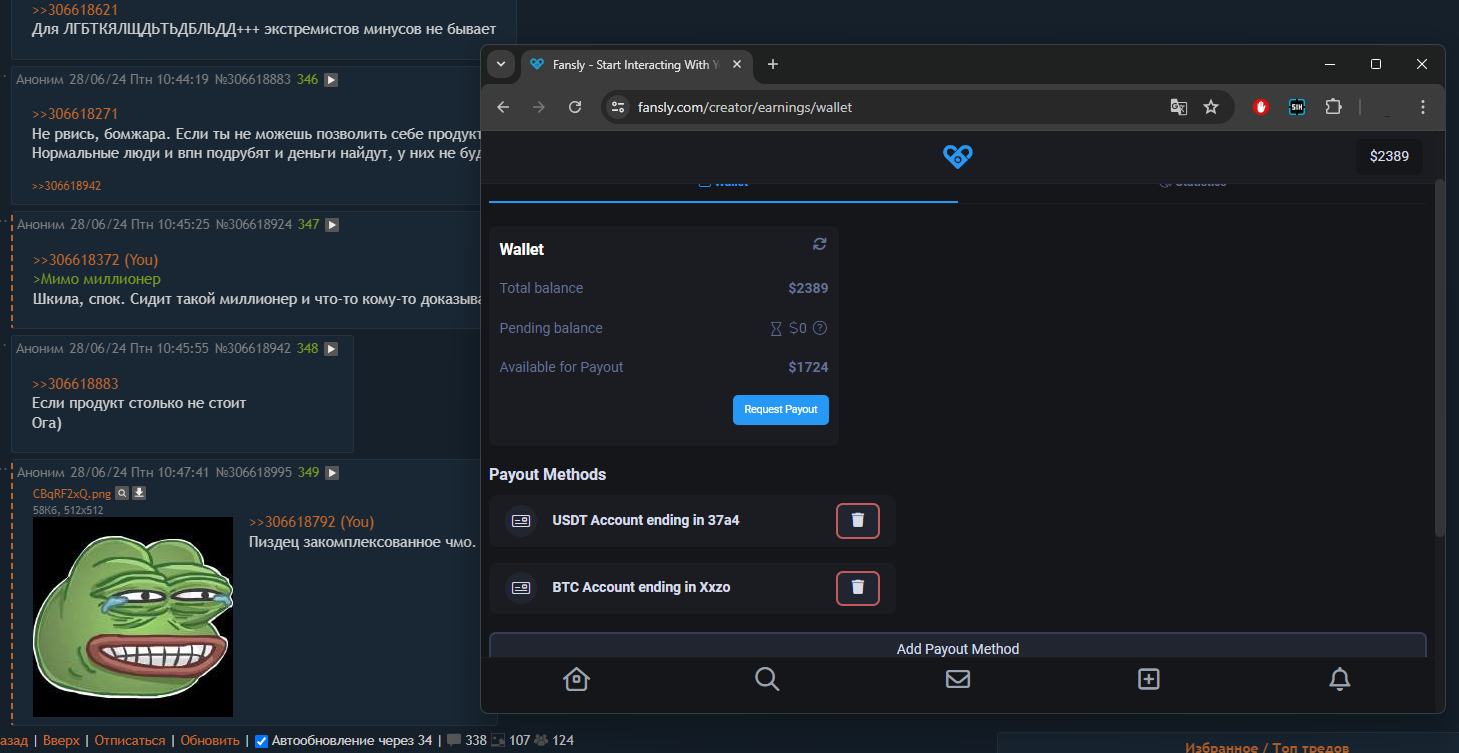Image resolution: width=1459 pixels, height=753 pixels.
Task: Refresh the Wallet balance icon
Action: tap(820, 244)
